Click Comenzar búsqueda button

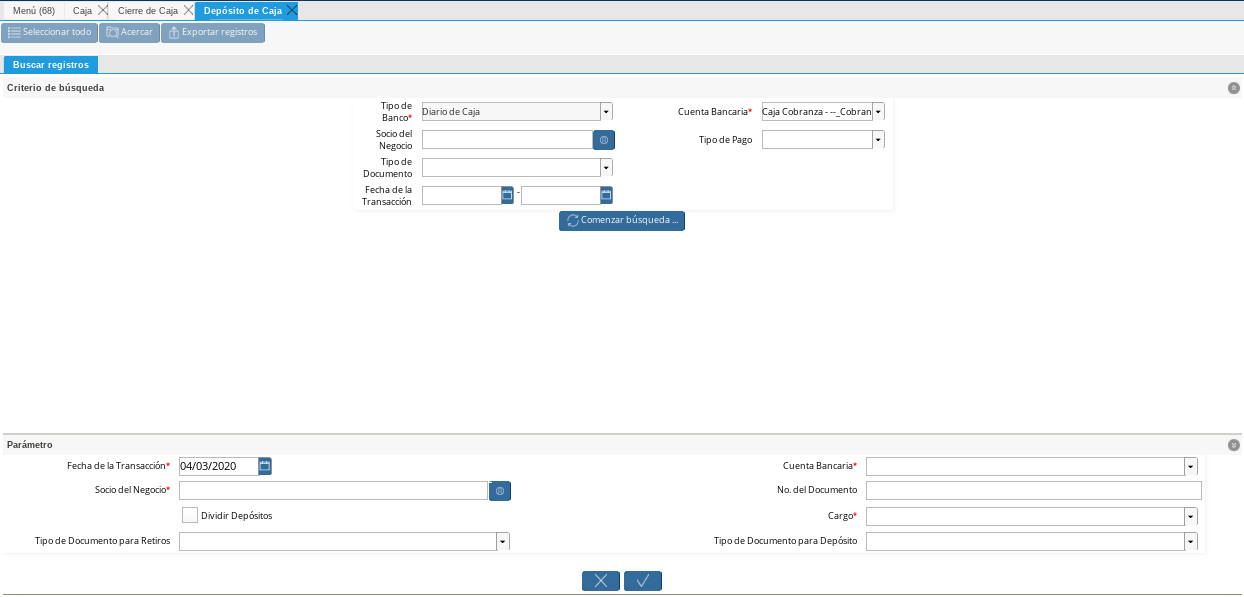(x=622, y=221)
